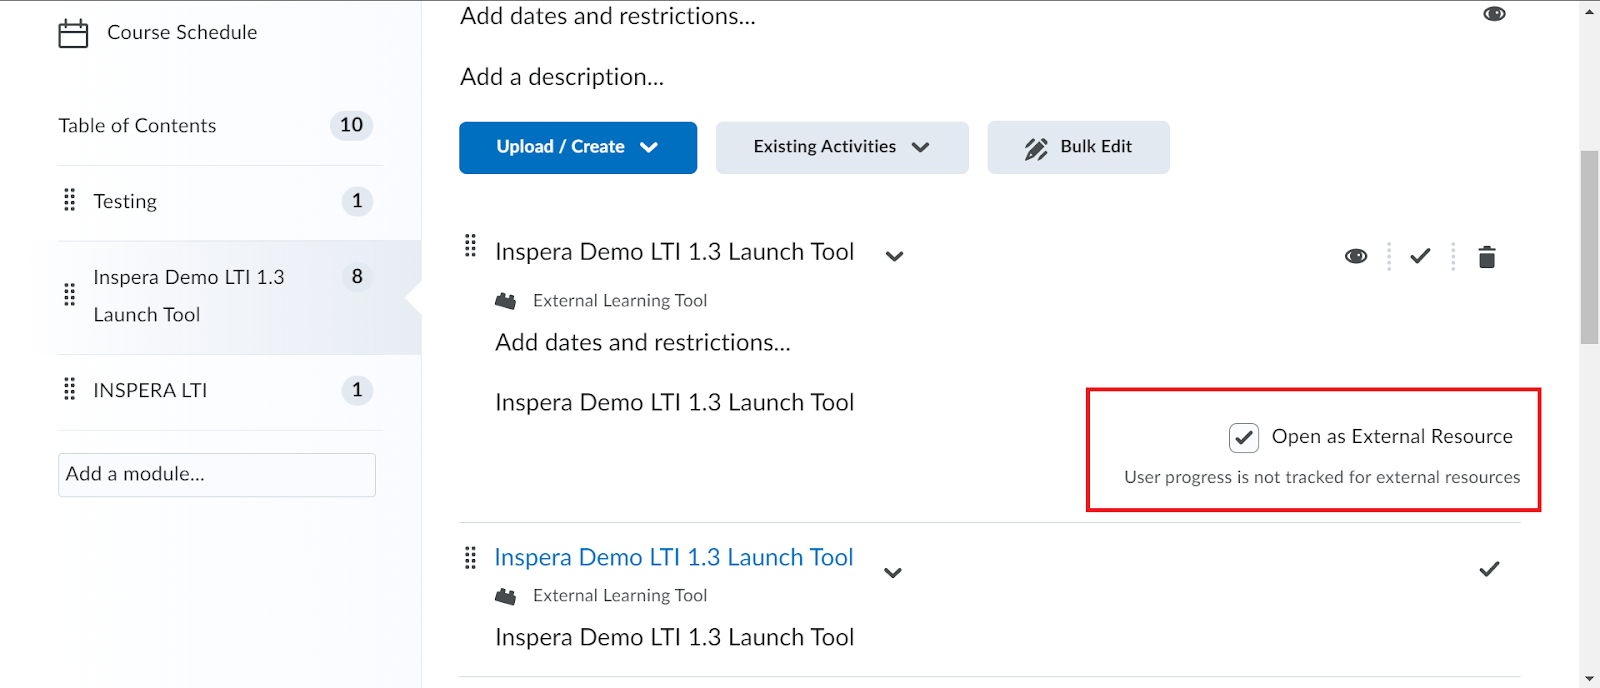Delete the first Inspera Launch Tool topic
Viewport: 1600px width, 688px height.
tap(1487, 257)
